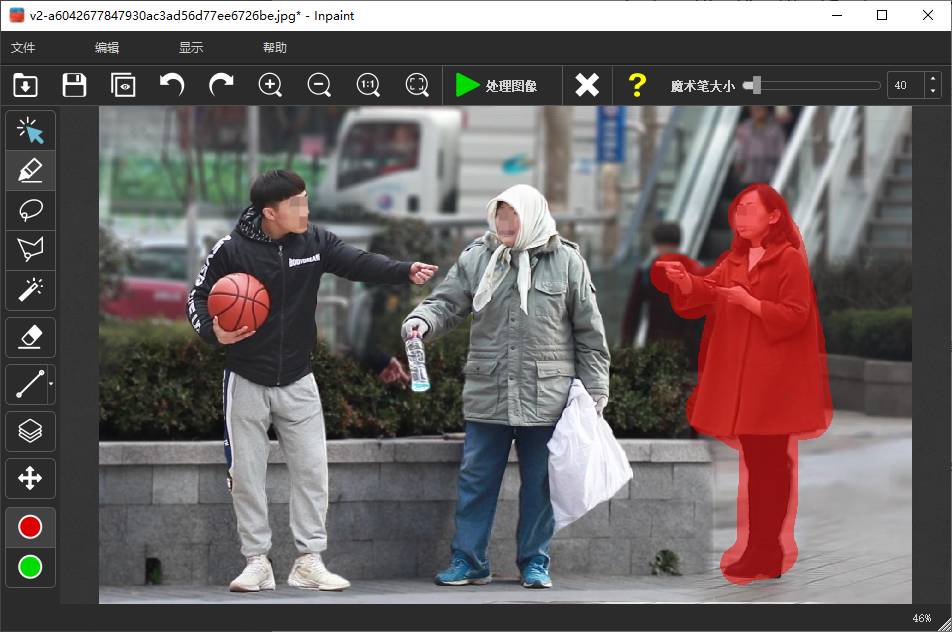This screenshot has height=632, width=952.
Task: Save the image with the floppy disk icon
Action: point(74,85)
